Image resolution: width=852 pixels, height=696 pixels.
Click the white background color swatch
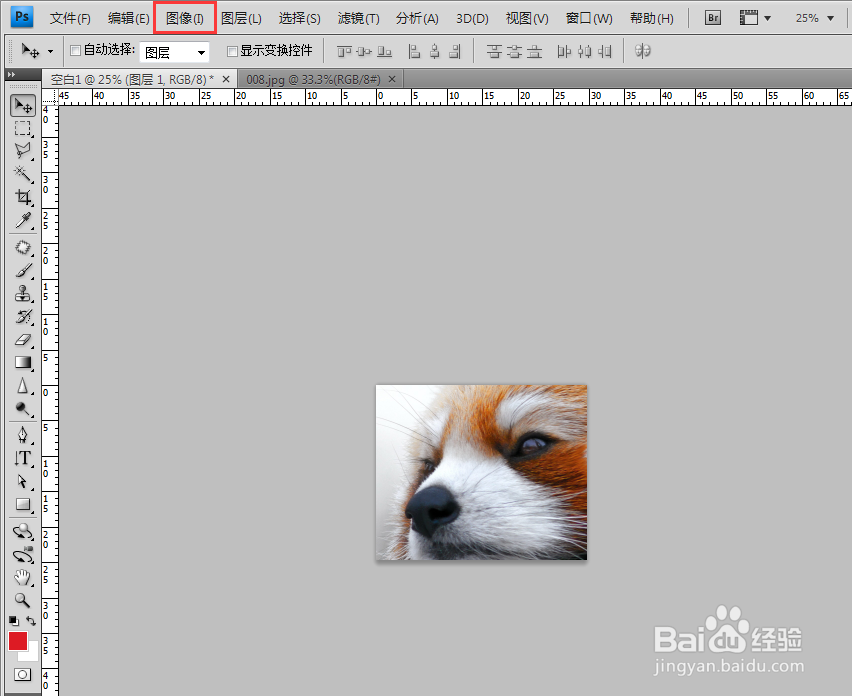(x=33, y=655)
